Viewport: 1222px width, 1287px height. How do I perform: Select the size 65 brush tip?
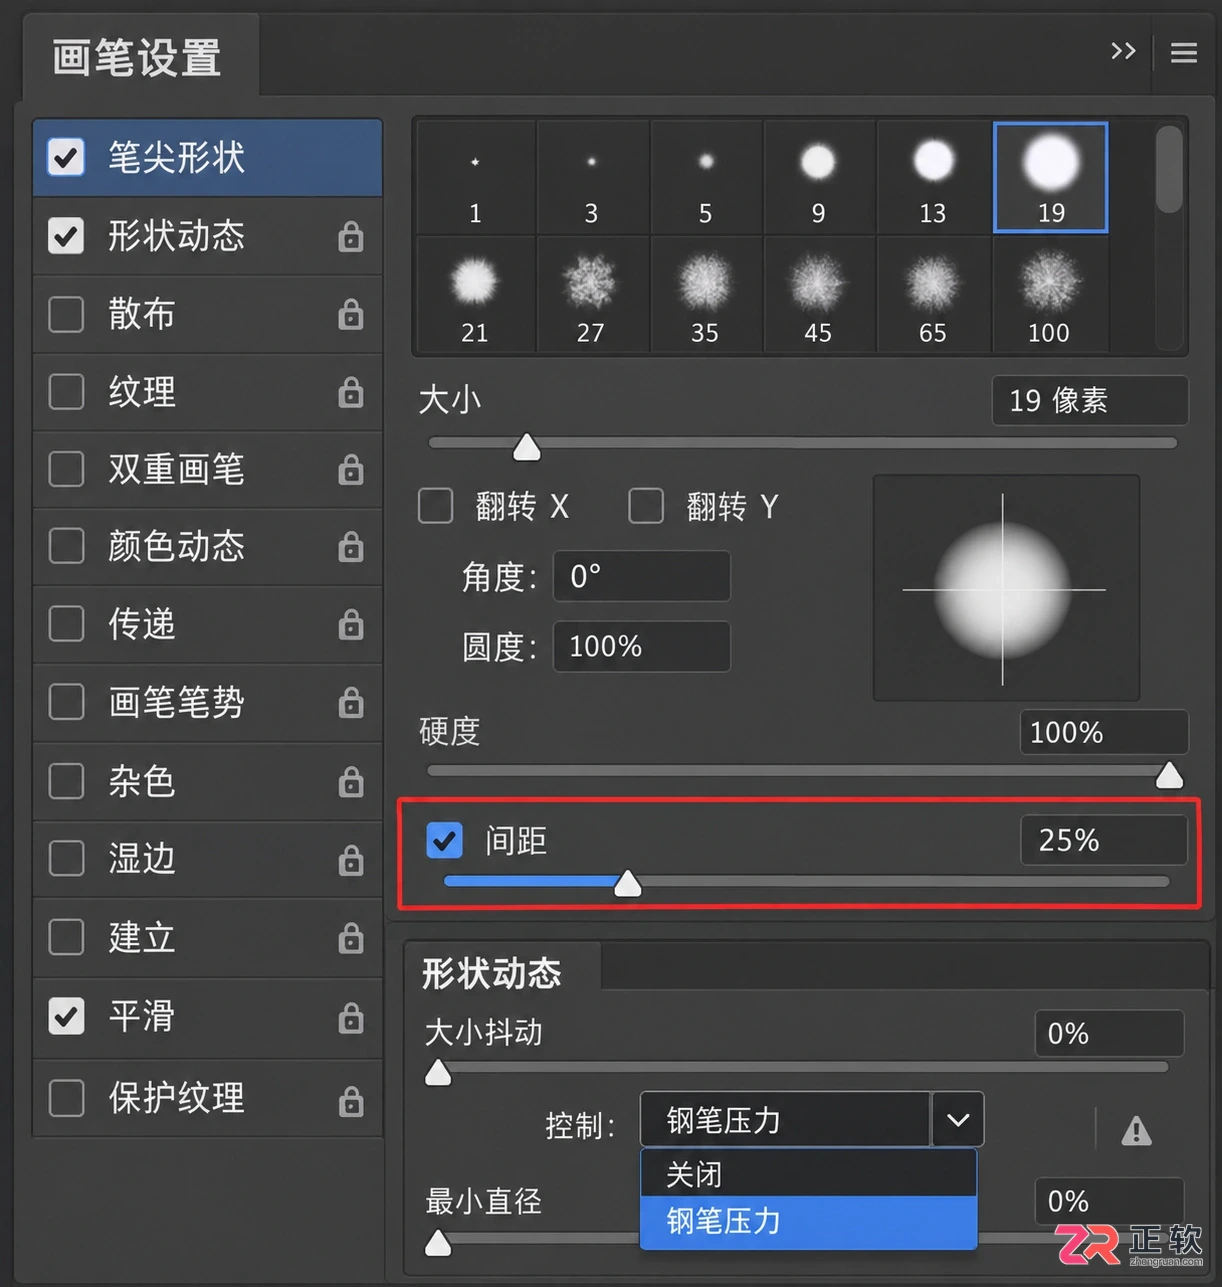933,295
